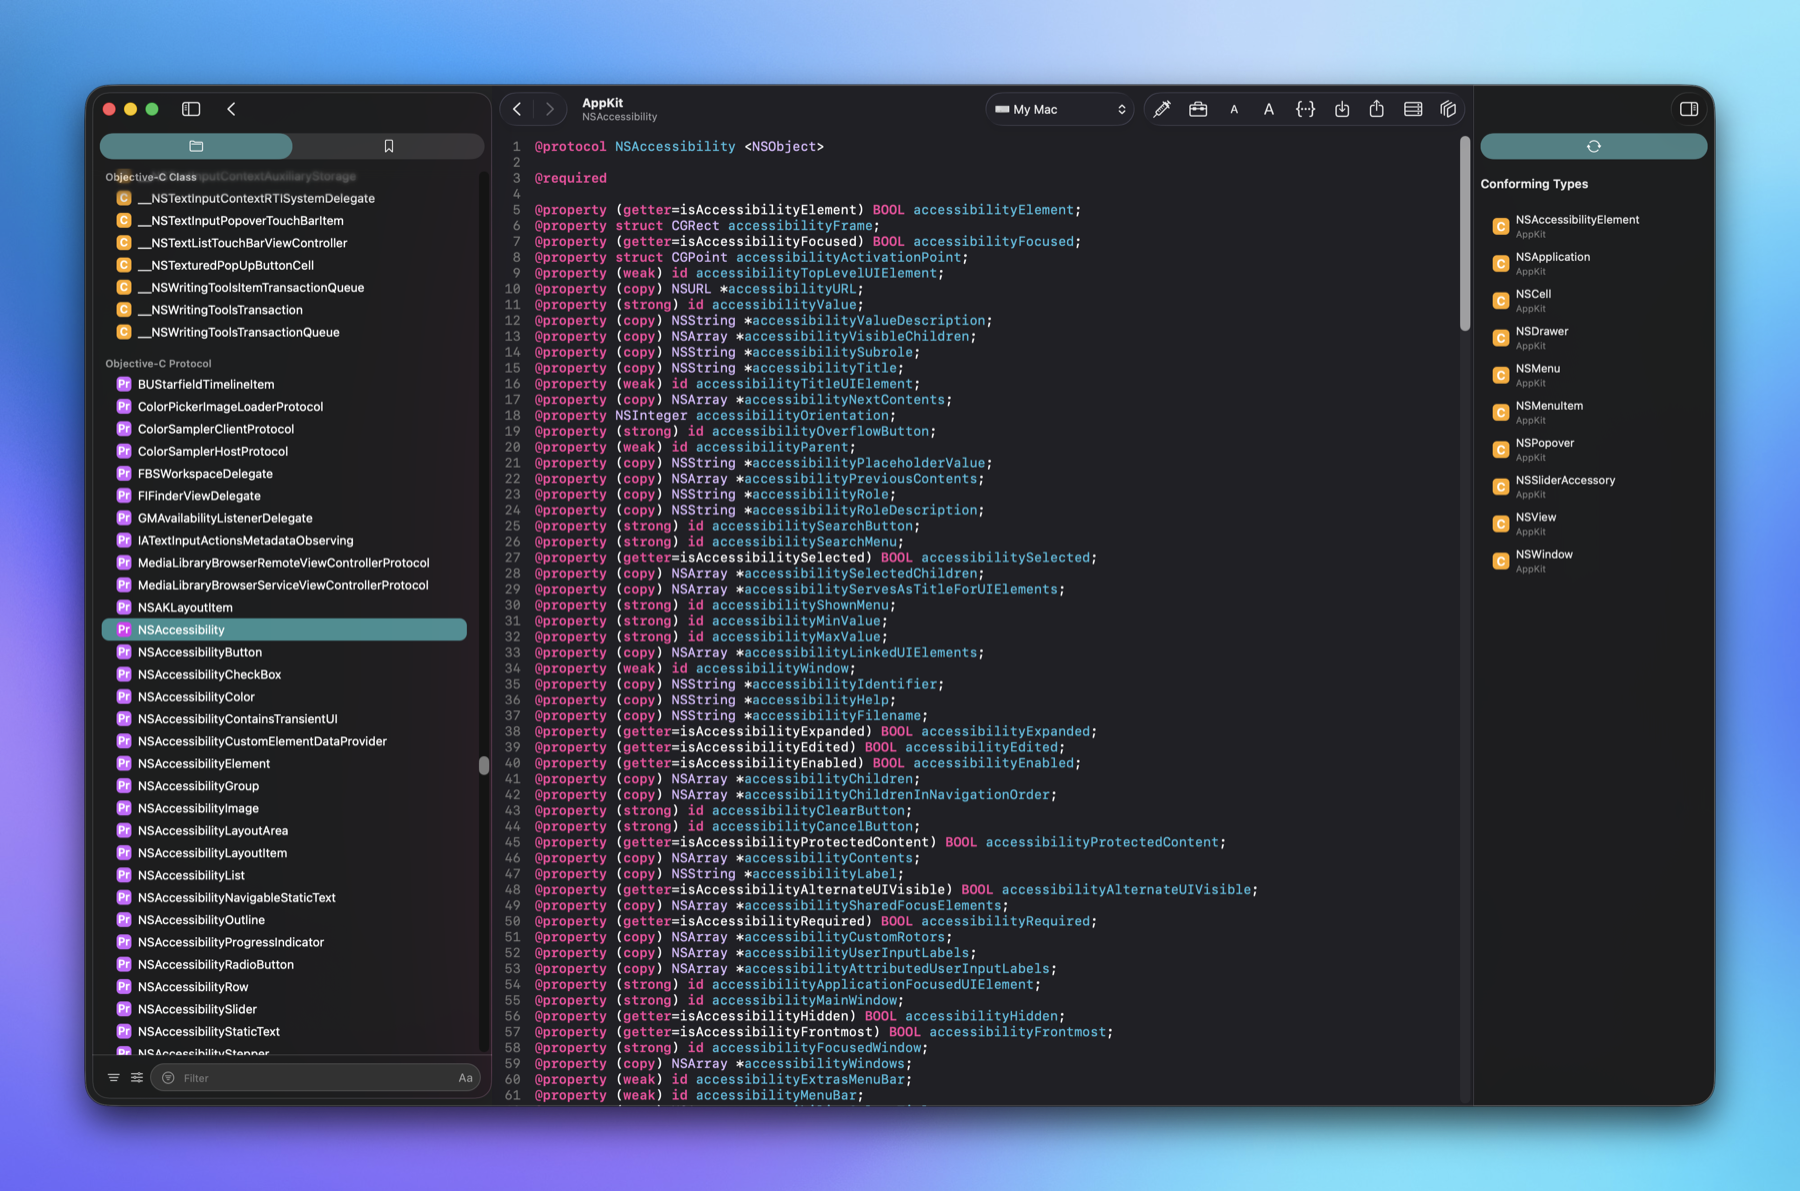Image resolution: width=1800 pixels, height=1191 pixels.
Task: Select __NSTexturedPopUpButtonCell class
Action: pos(285,265)
